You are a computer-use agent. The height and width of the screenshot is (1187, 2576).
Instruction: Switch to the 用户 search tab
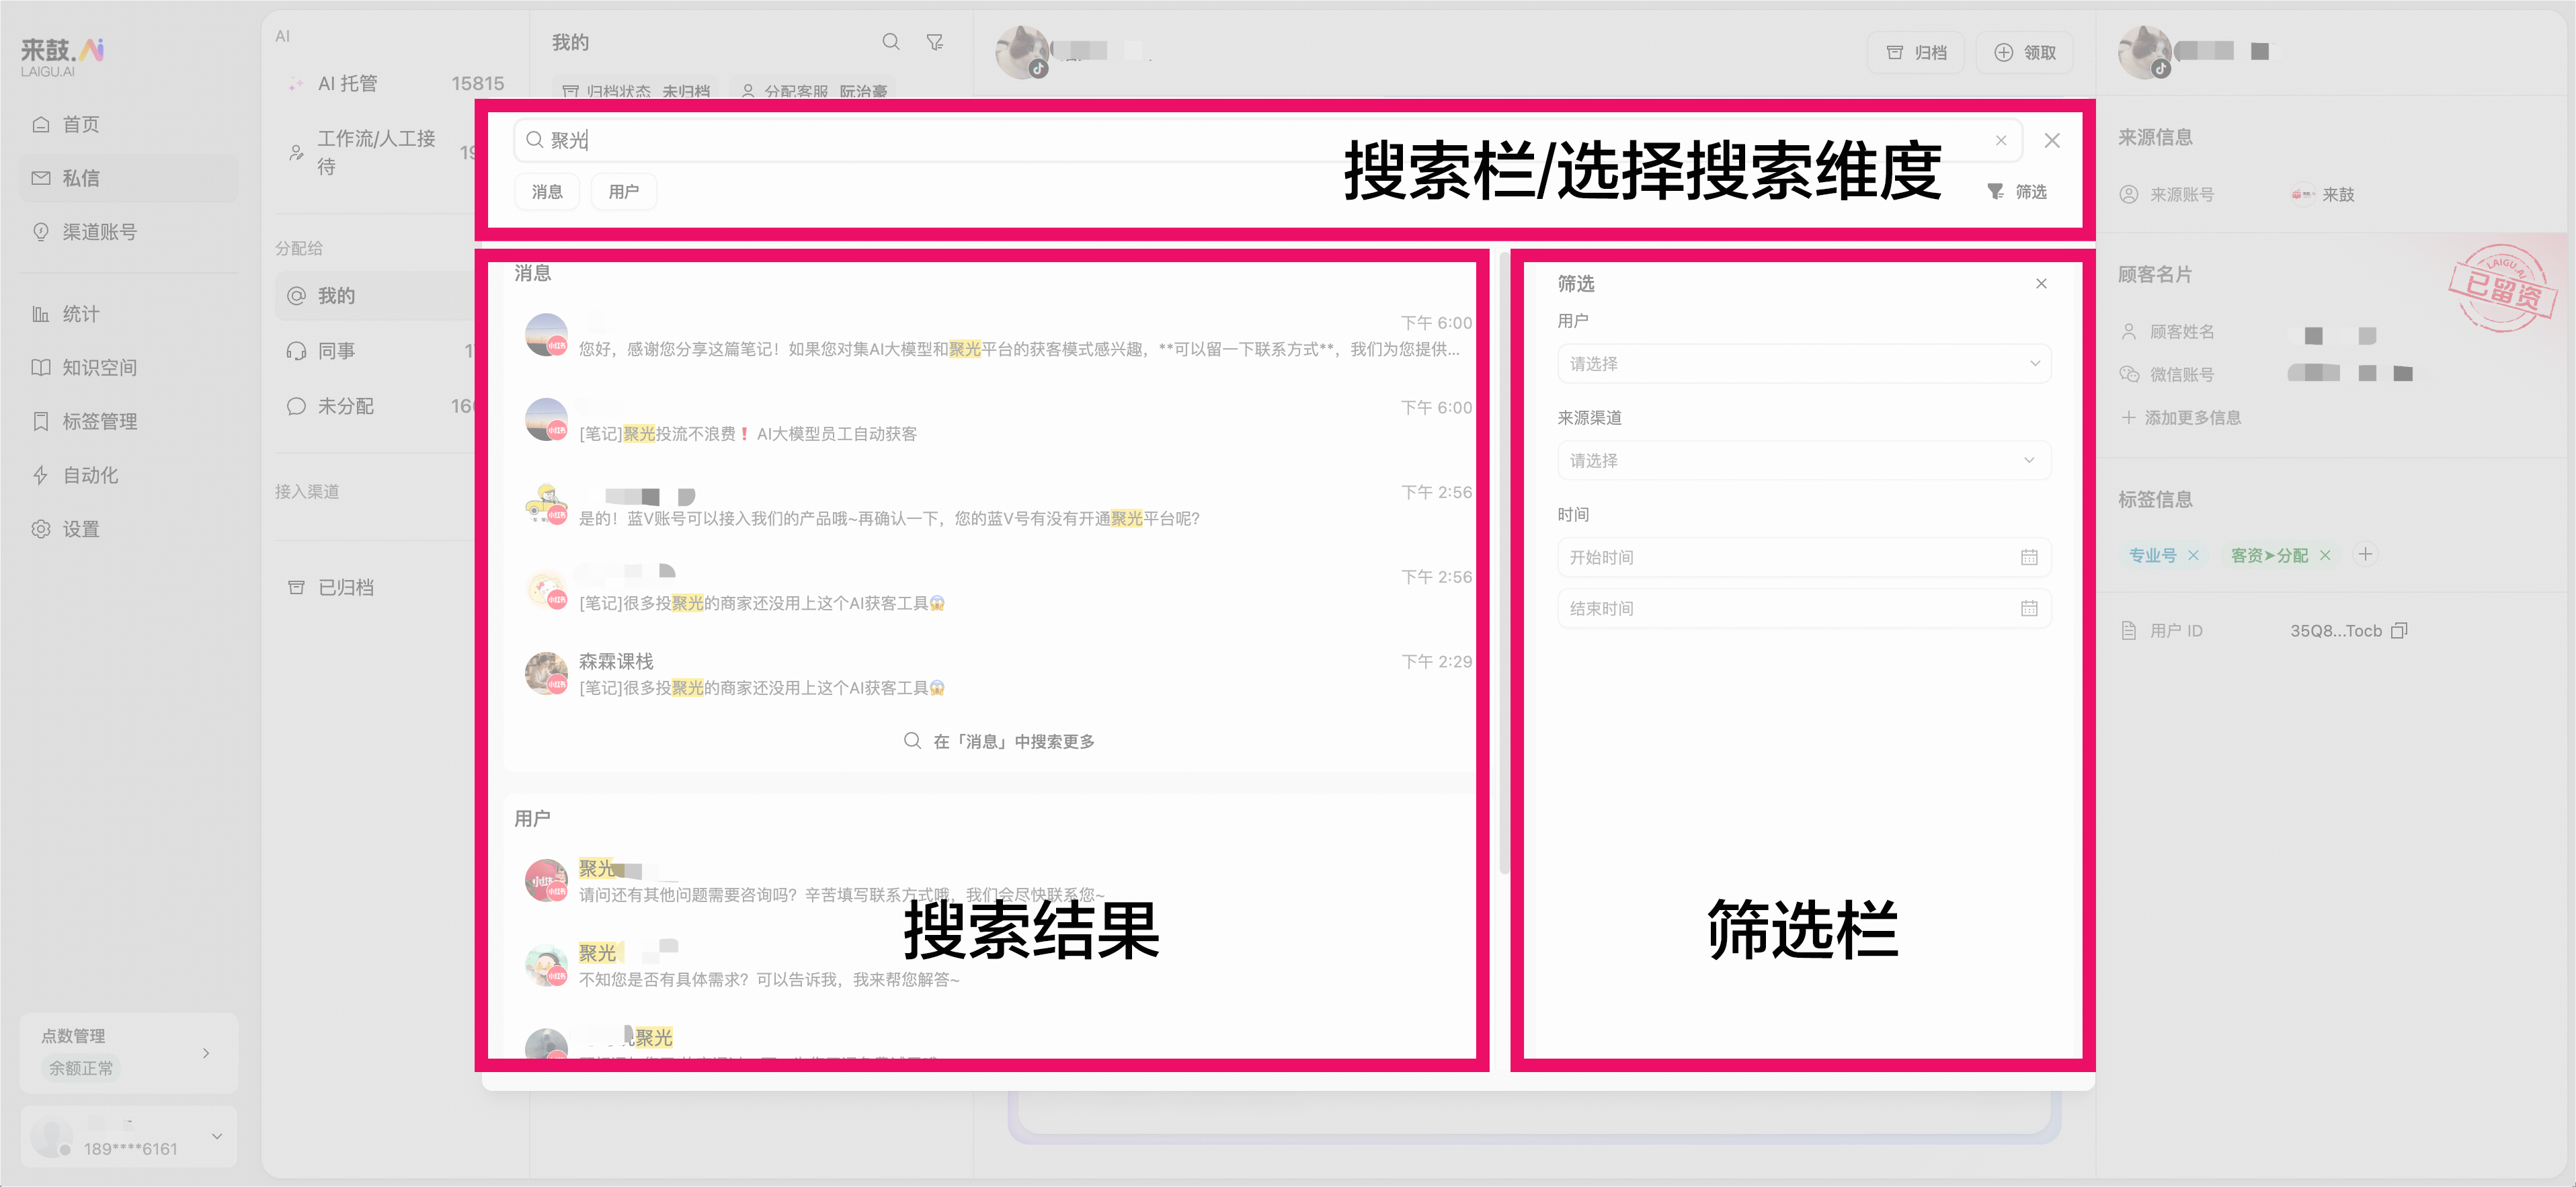[624, 191]
